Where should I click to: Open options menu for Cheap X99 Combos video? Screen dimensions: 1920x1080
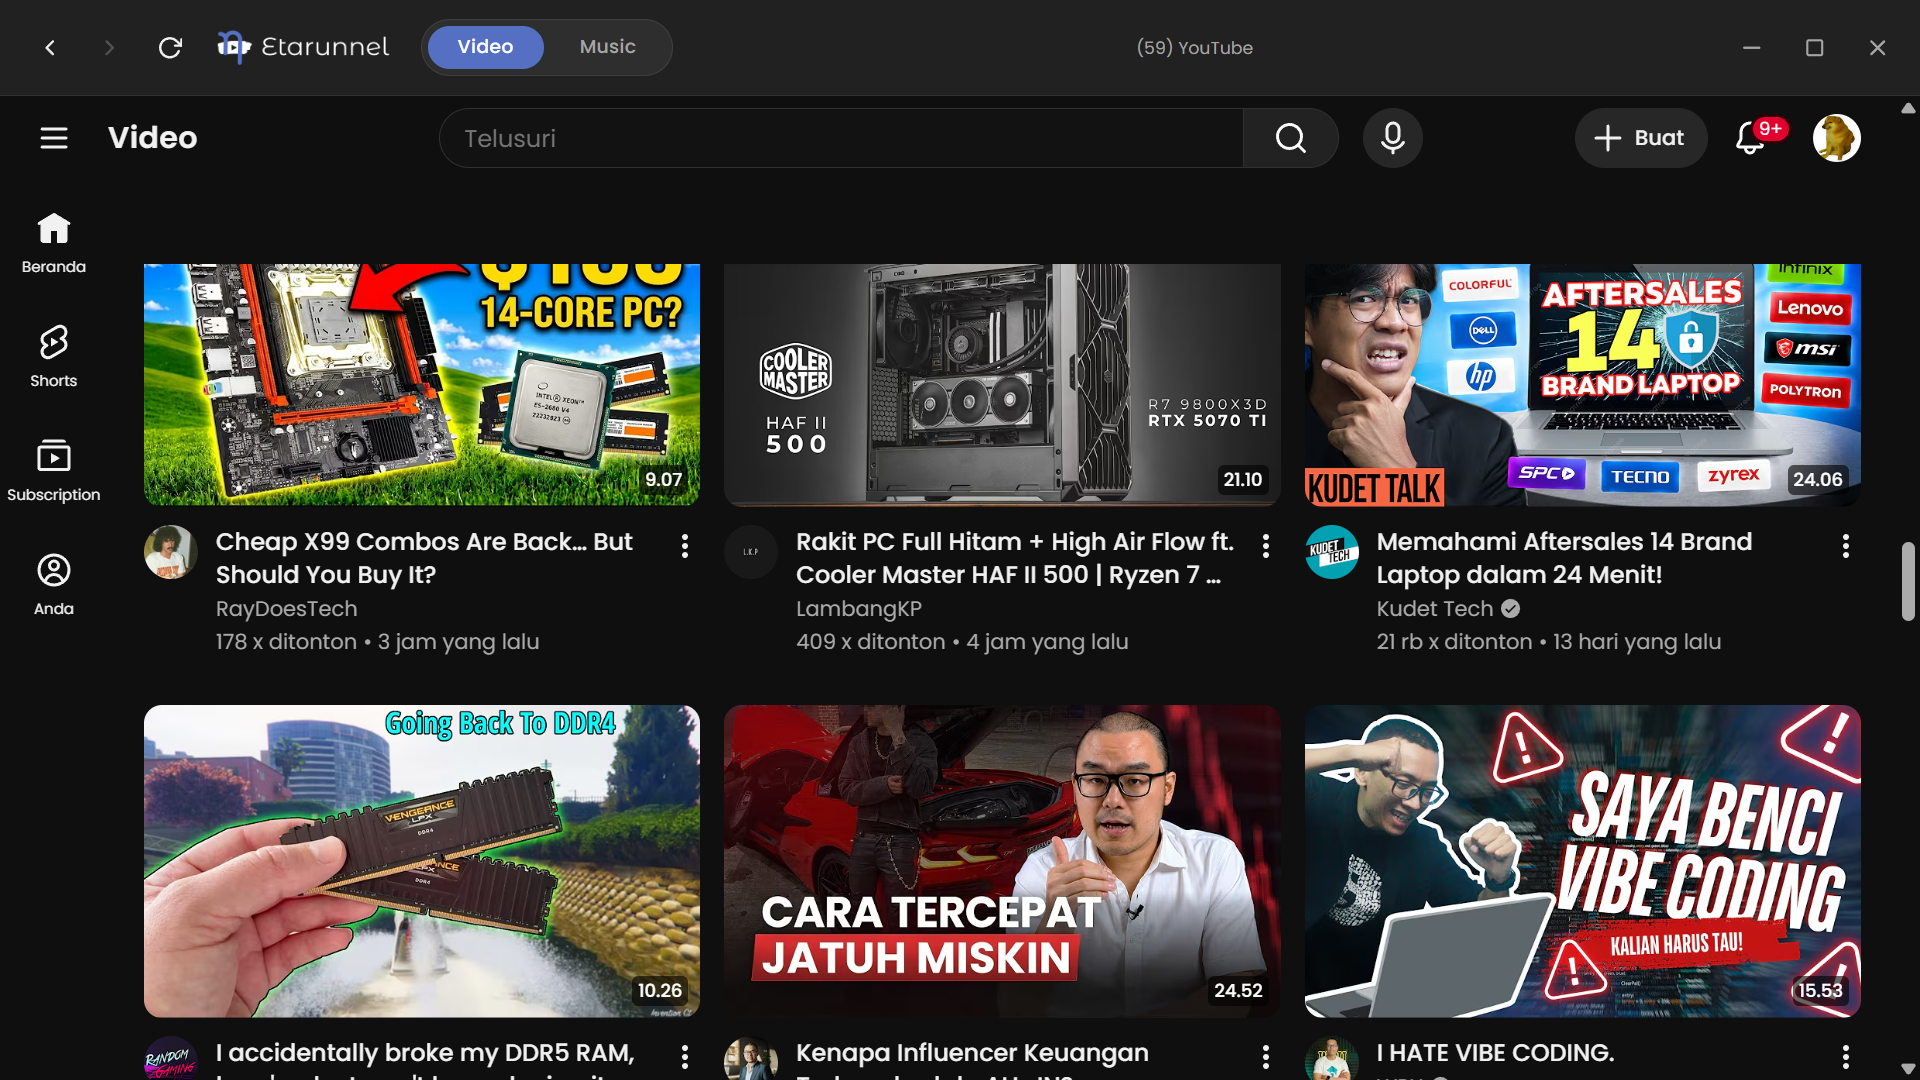tap(685, 546)
